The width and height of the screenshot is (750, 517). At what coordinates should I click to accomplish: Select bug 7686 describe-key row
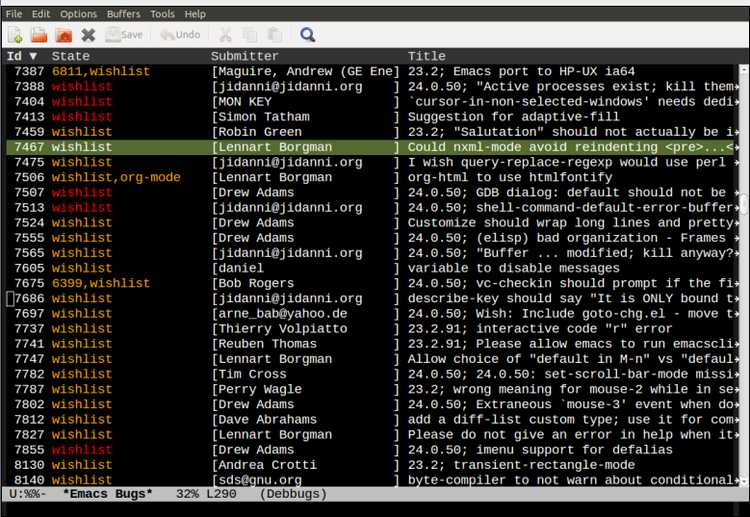click(372, 298)
